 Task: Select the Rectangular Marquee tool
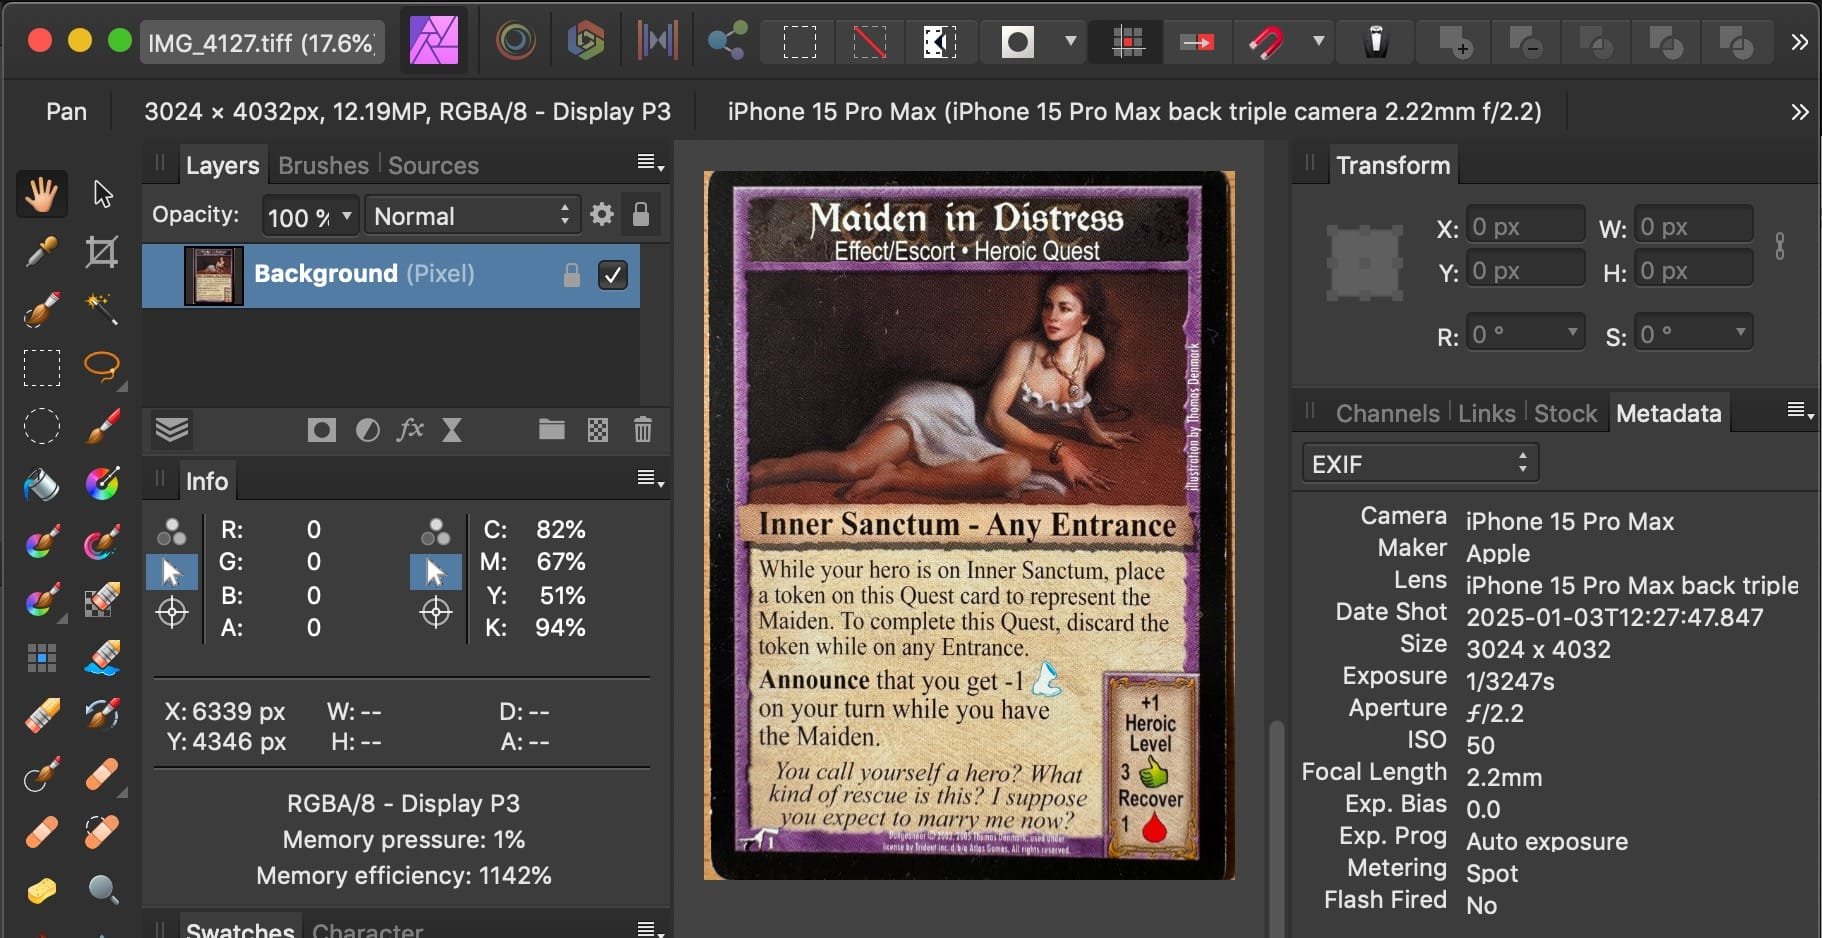coord(41,368)
